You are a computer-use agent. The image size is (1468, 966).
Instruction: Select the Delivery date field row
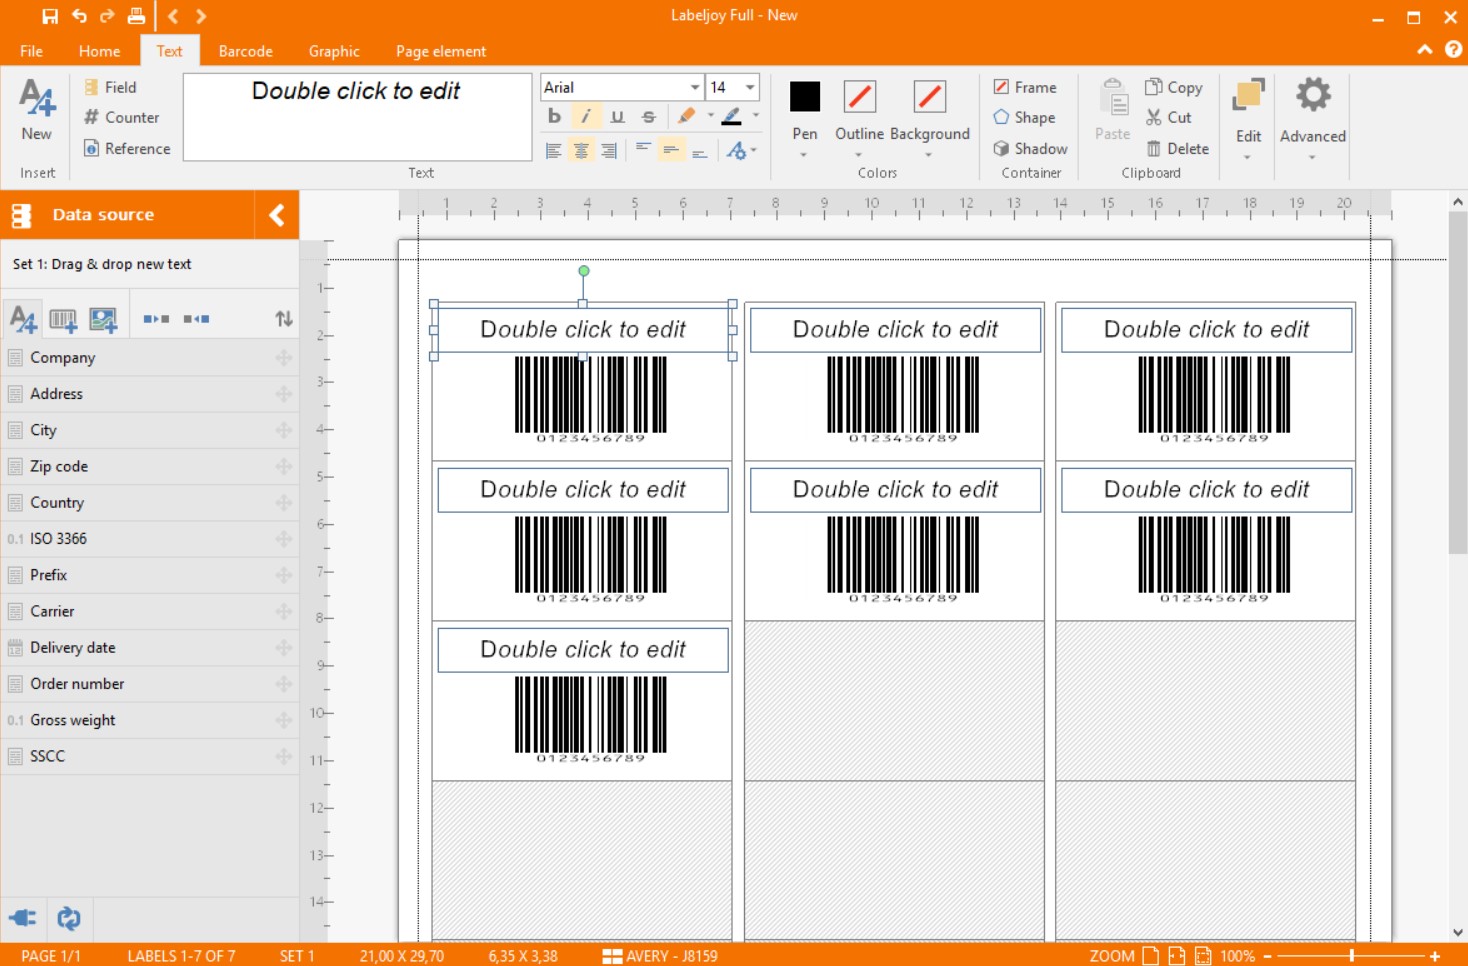tap(150, 647)
